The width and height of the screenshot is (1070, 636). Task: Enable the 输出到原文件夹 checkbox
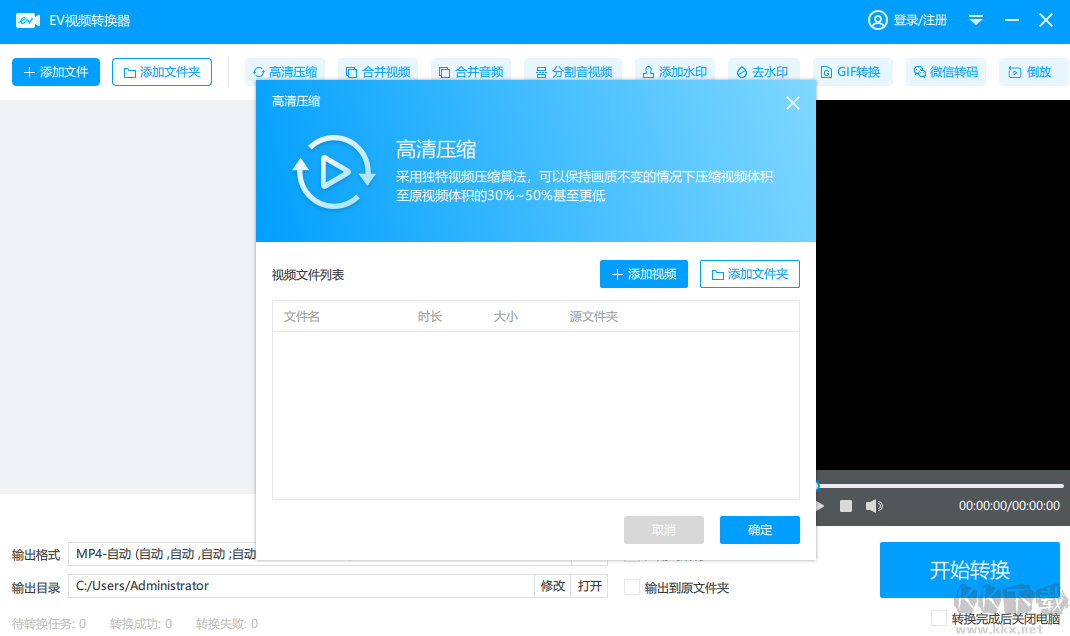click(631, 588)
